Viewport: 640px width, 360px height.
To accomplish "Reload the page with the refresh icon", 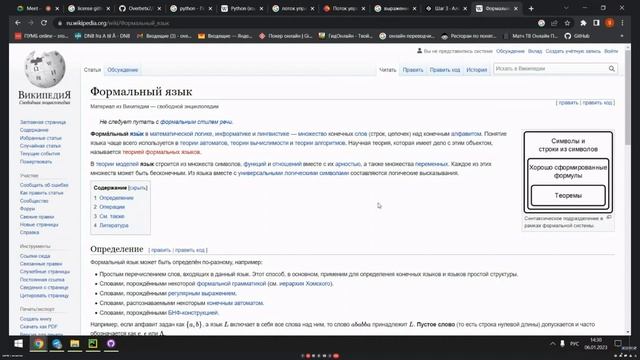I will tap(44, 23).
